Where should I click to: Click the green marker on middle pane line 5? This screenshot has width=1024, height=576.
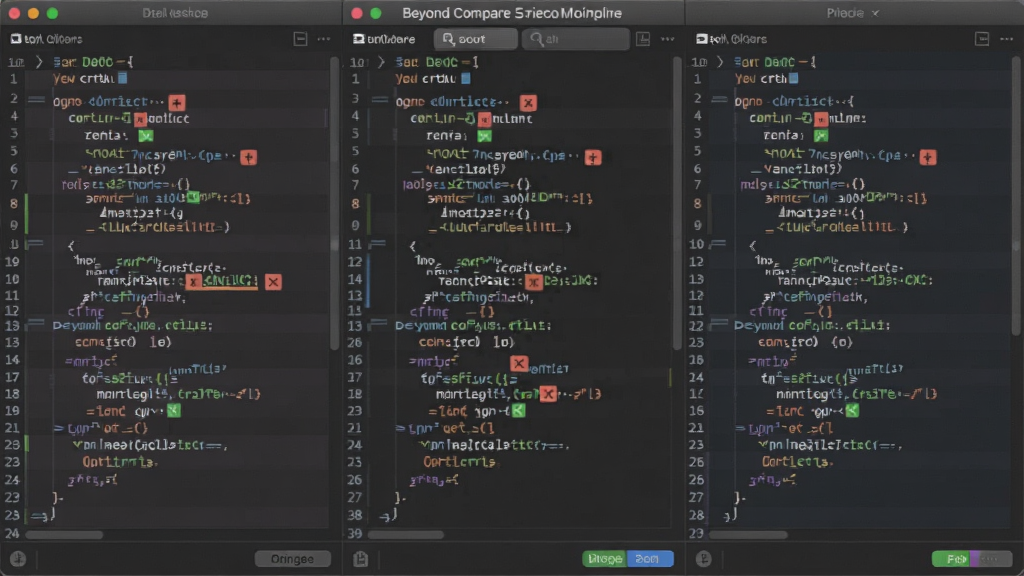tap(484, 136)
